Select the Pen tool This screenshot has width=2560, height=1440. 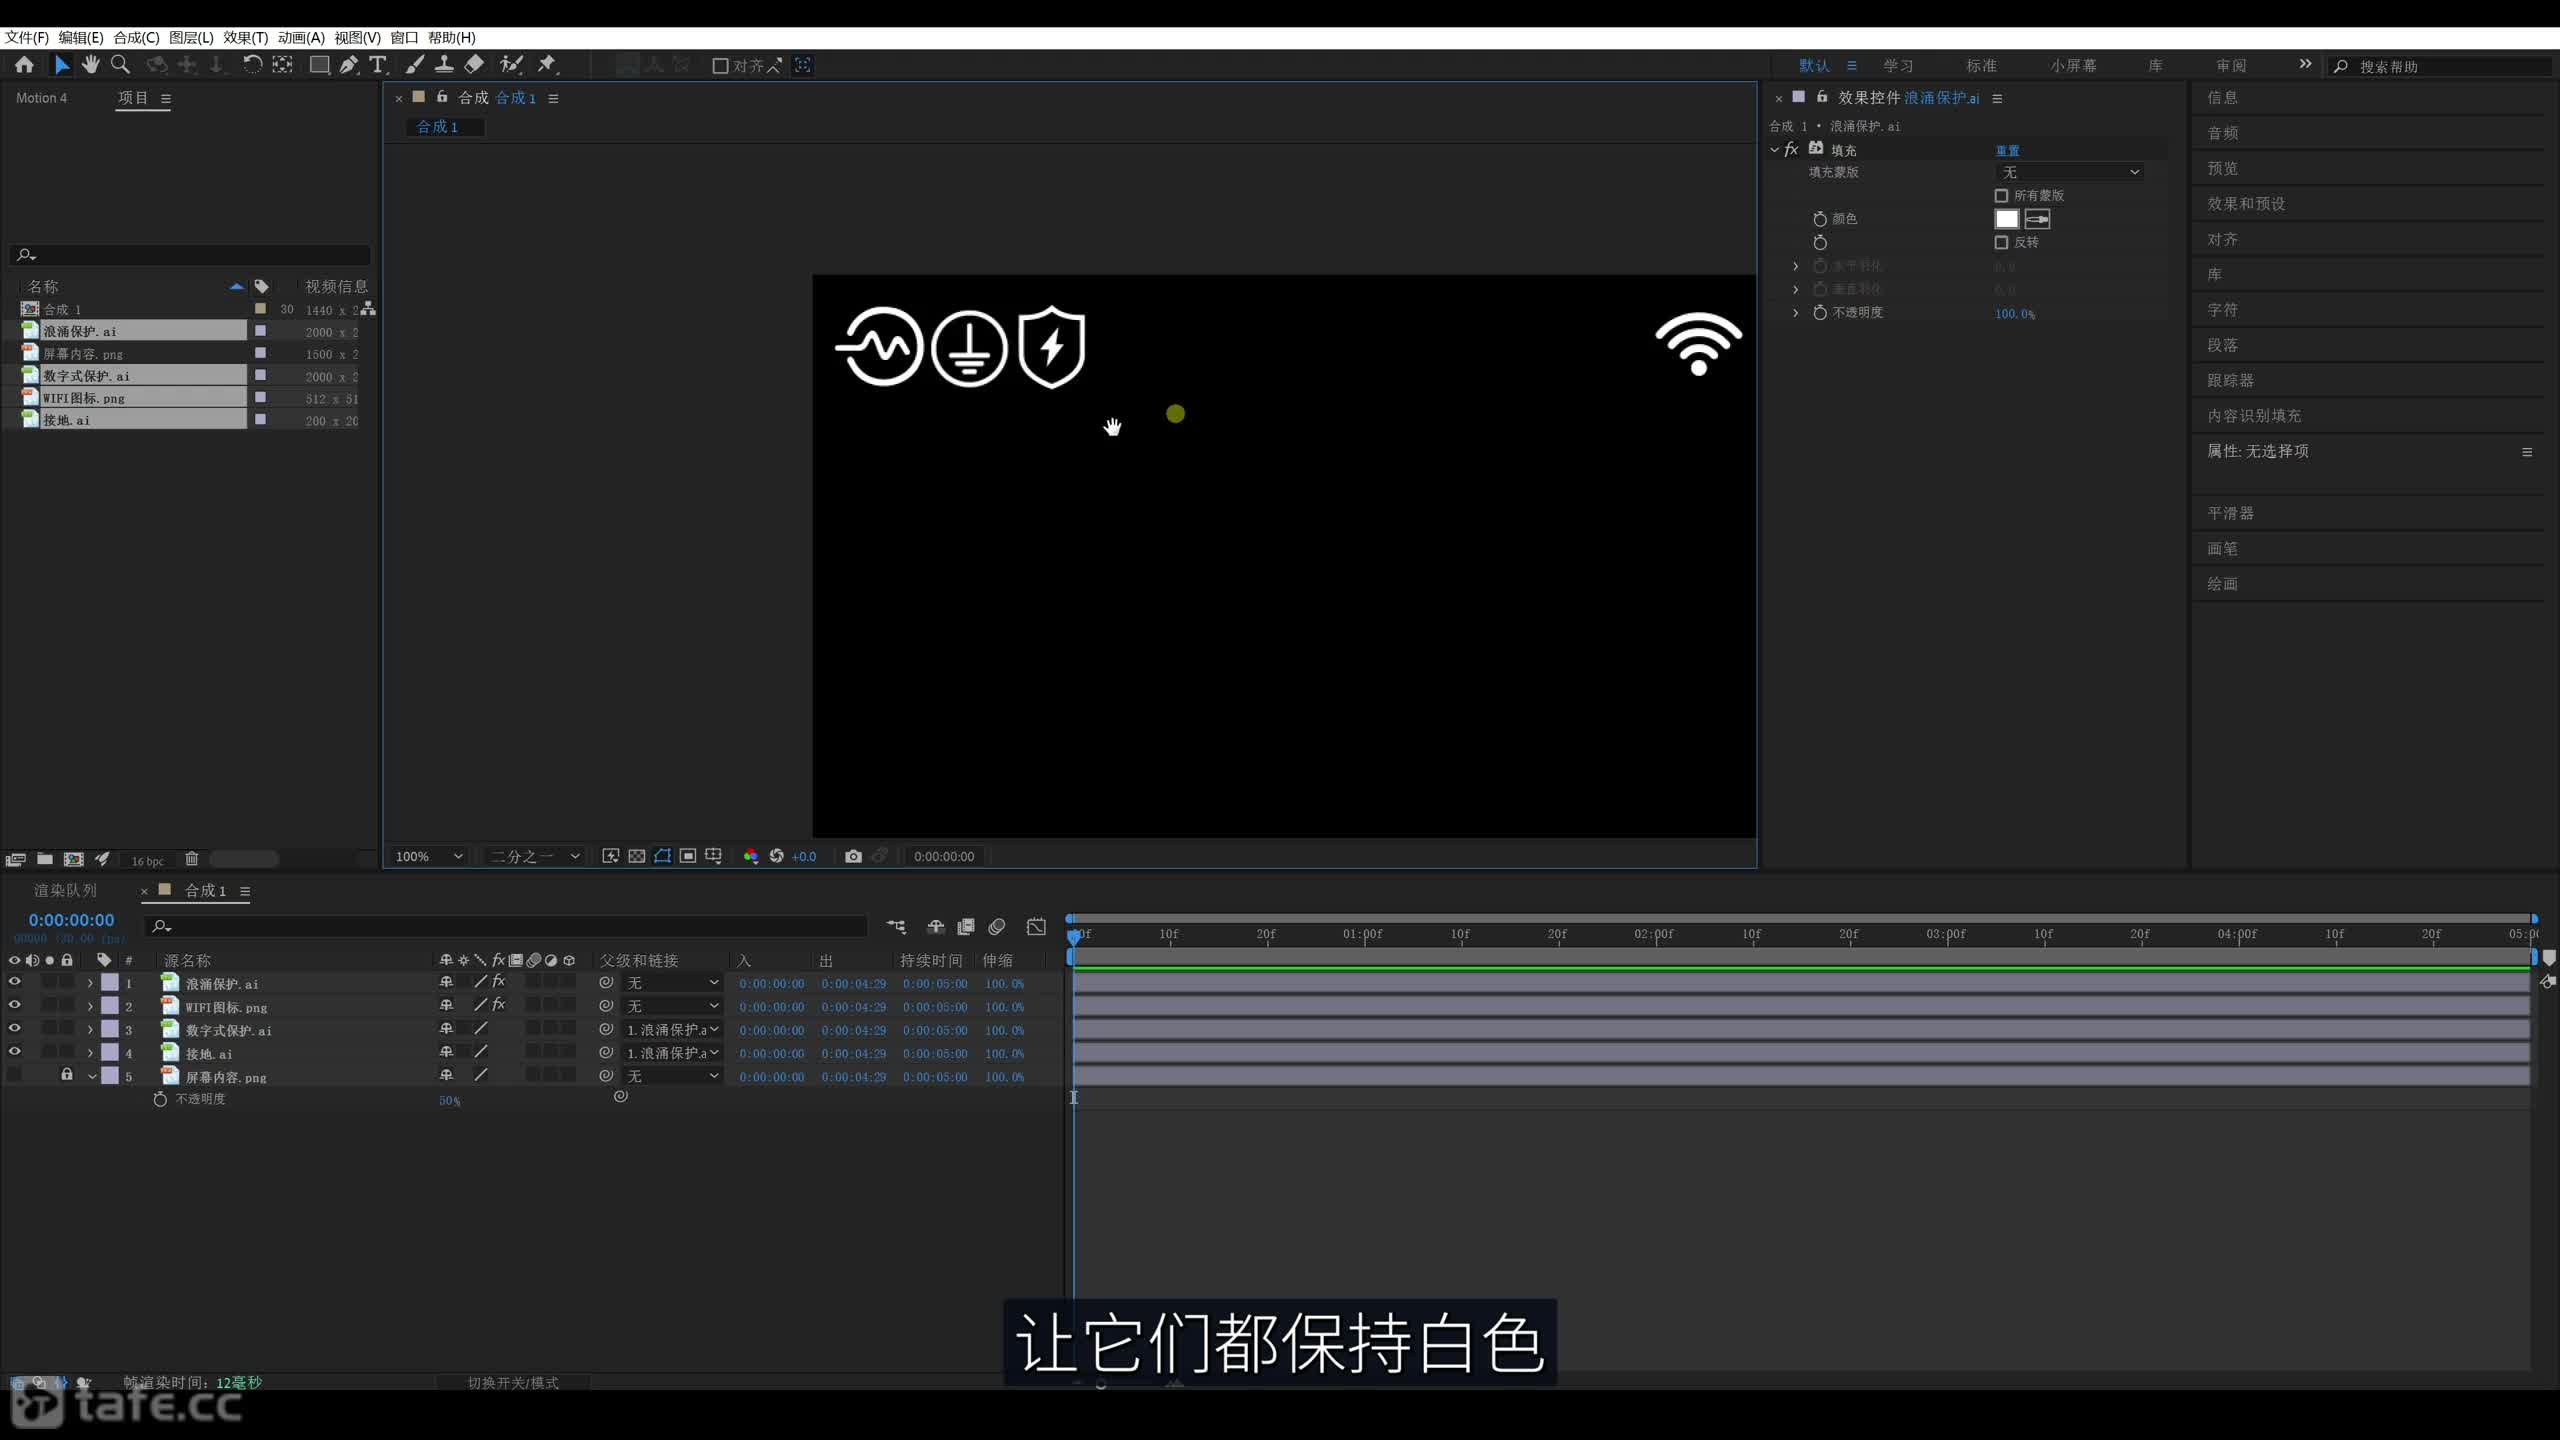point(348,65)
